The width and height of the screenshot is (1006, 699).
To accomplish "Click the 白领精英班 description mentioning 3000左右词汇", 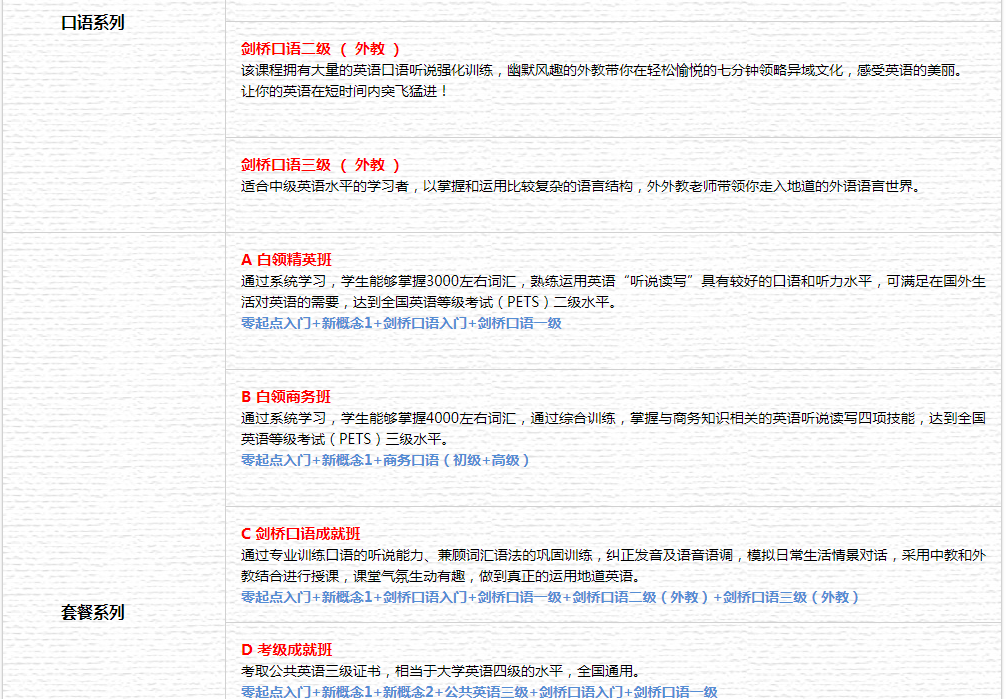I will (x=613, y=292).
